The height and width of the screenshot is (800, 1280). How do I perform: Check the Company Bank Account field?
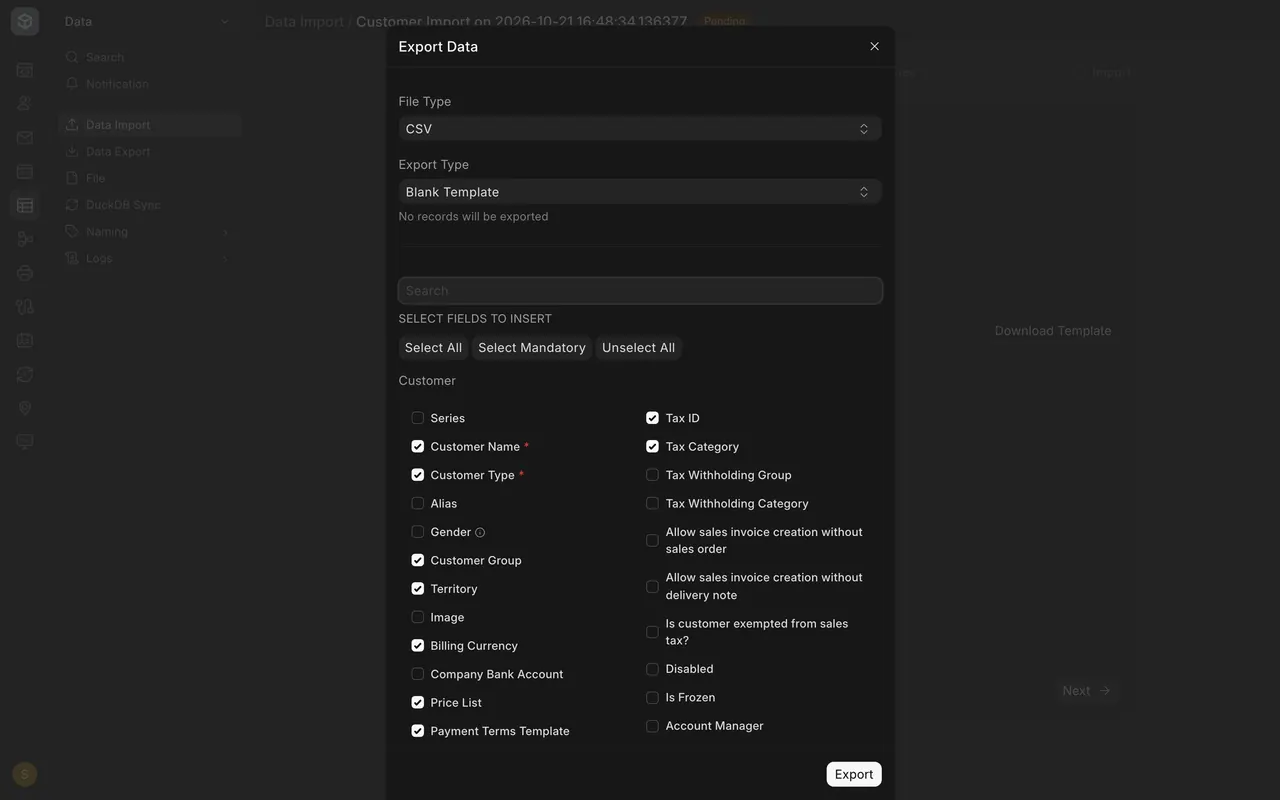click(418, 674)
